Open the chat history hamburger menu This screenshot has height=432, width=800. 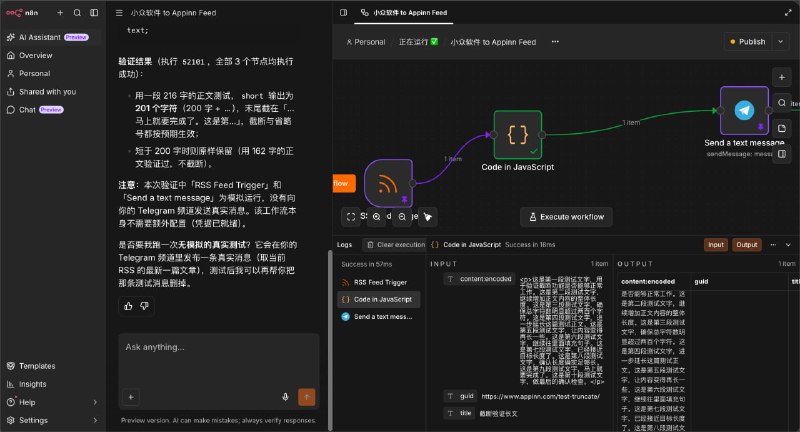[119, 13]
